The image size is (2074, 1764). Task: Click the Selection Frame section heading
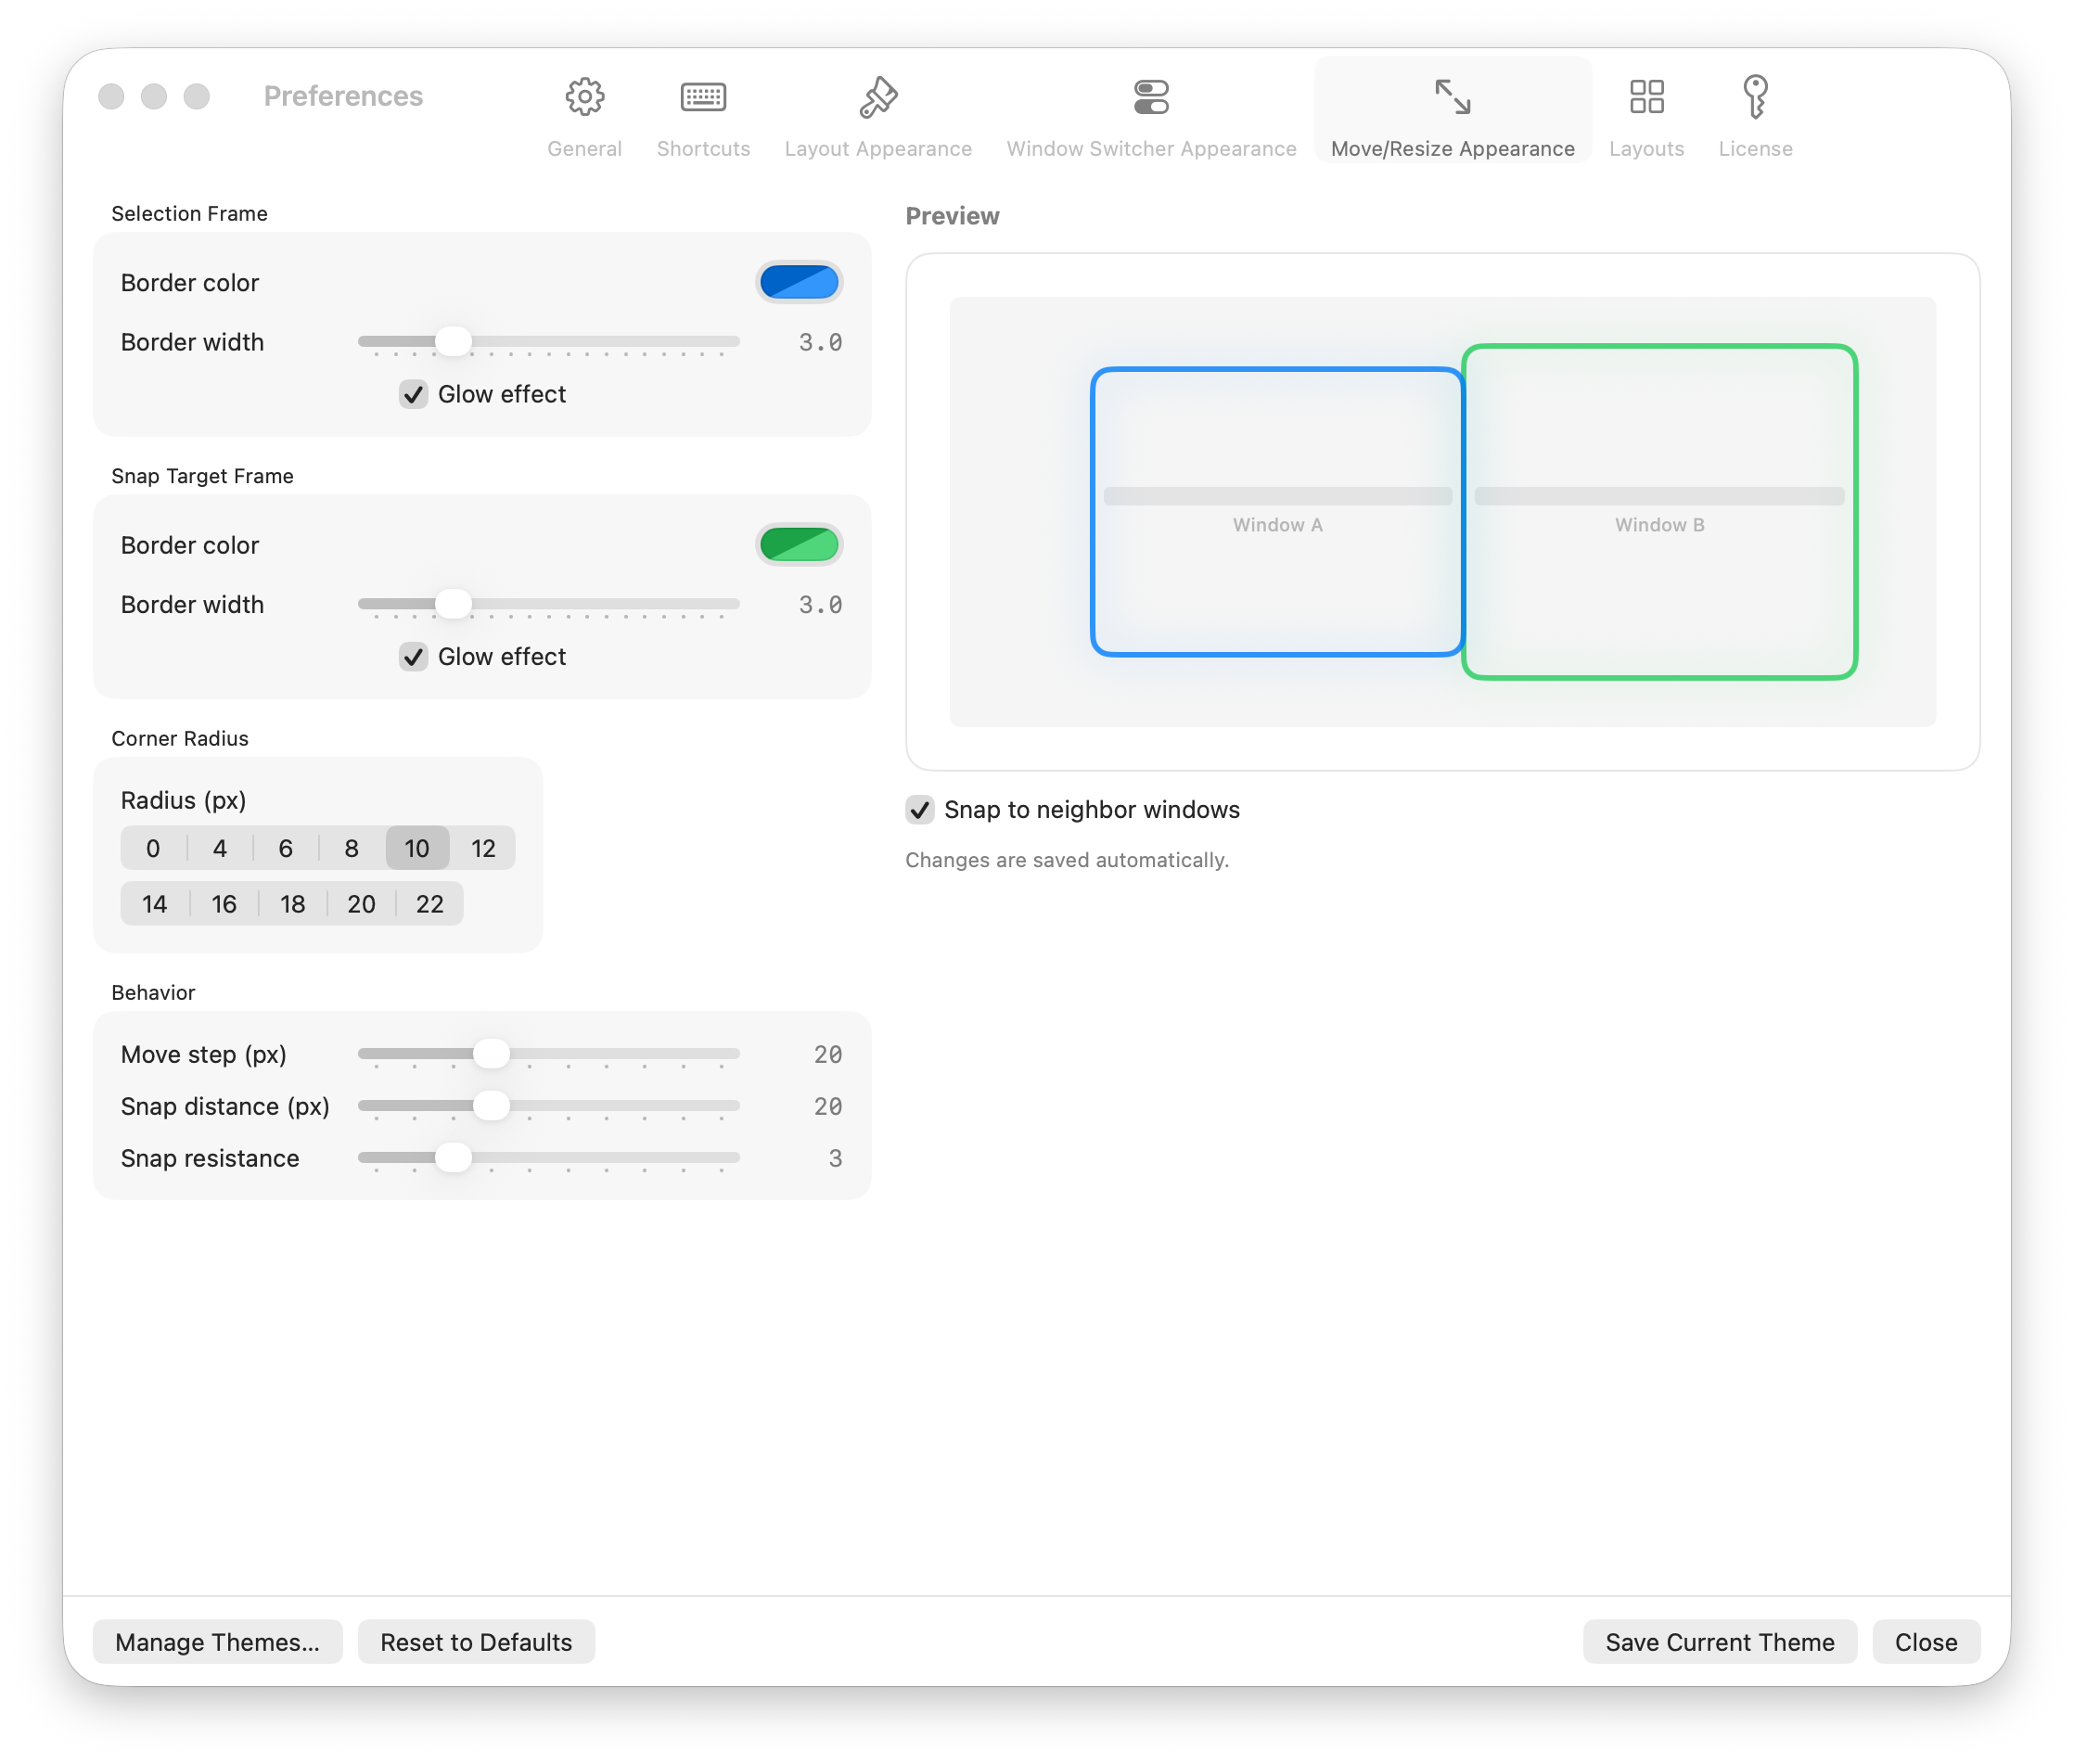189,213
